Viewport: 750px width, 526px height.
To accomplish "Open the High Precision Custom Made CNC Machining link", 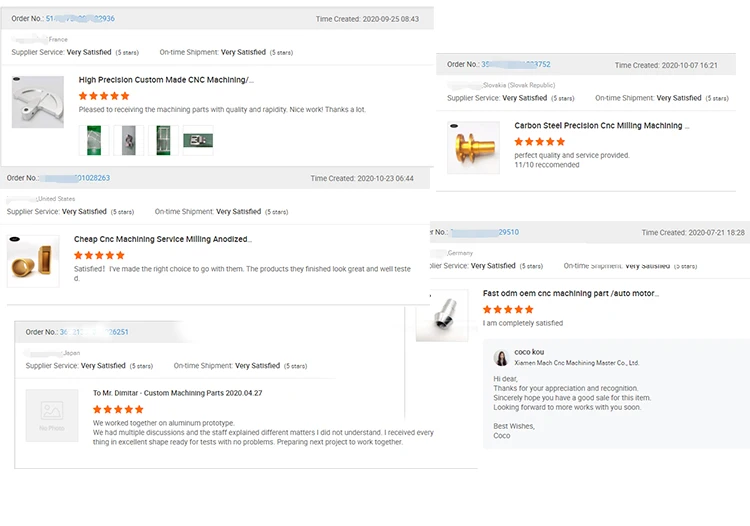I will tap(166, 80).
